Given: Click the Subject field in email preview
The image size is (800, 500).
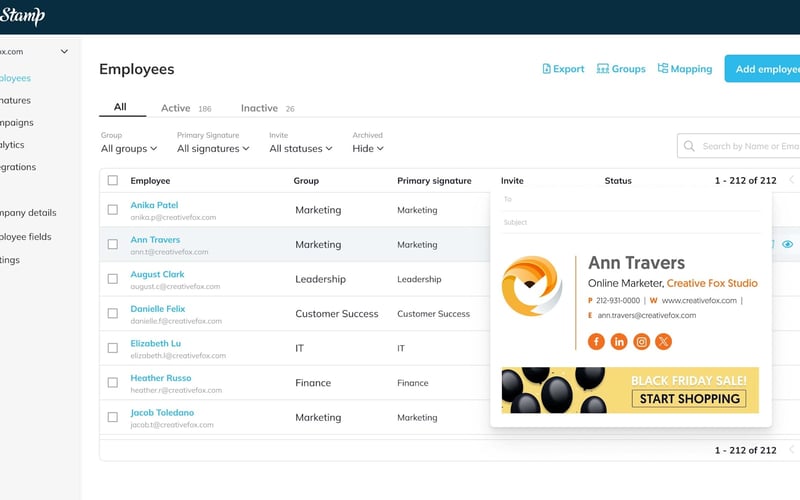Looking at the screenshot, I should coord(631,222).
